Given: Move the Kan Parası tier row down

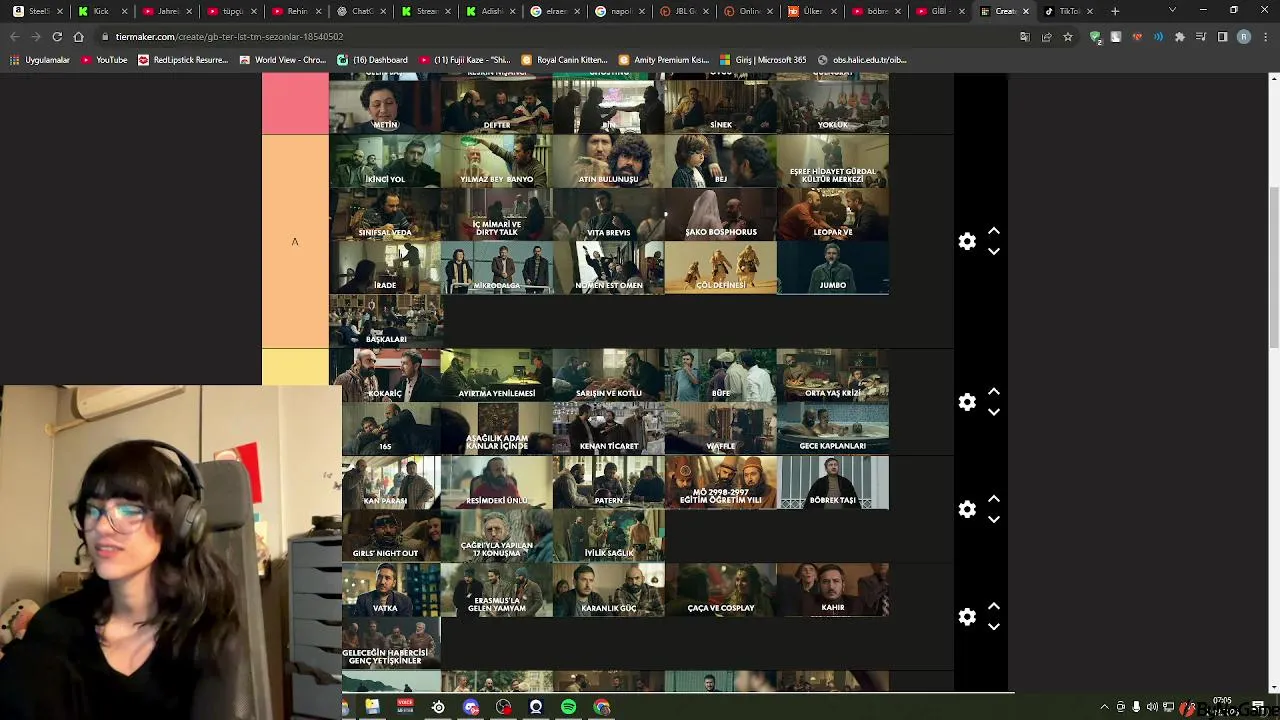Looking at the screenshot, I should pos(994,519).
